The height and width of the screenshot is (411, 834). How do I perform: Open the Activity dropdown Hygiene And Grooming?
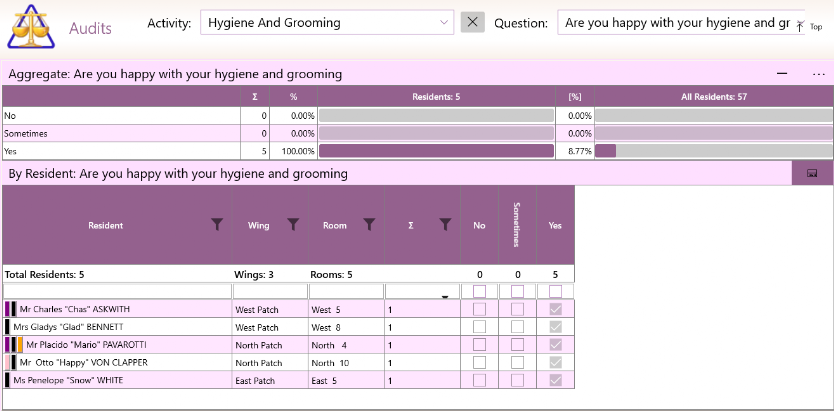327,23
